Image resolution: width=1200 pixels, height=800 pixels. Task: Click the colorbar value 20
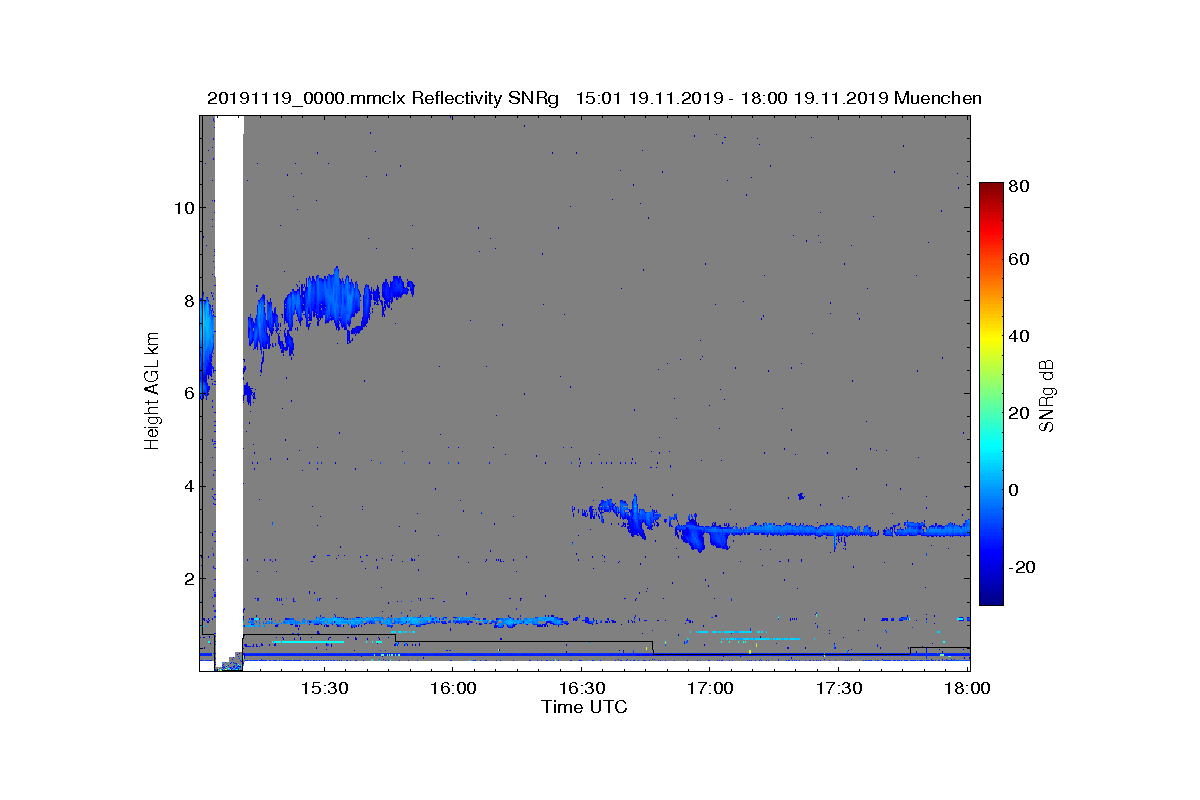[1021, 413]
